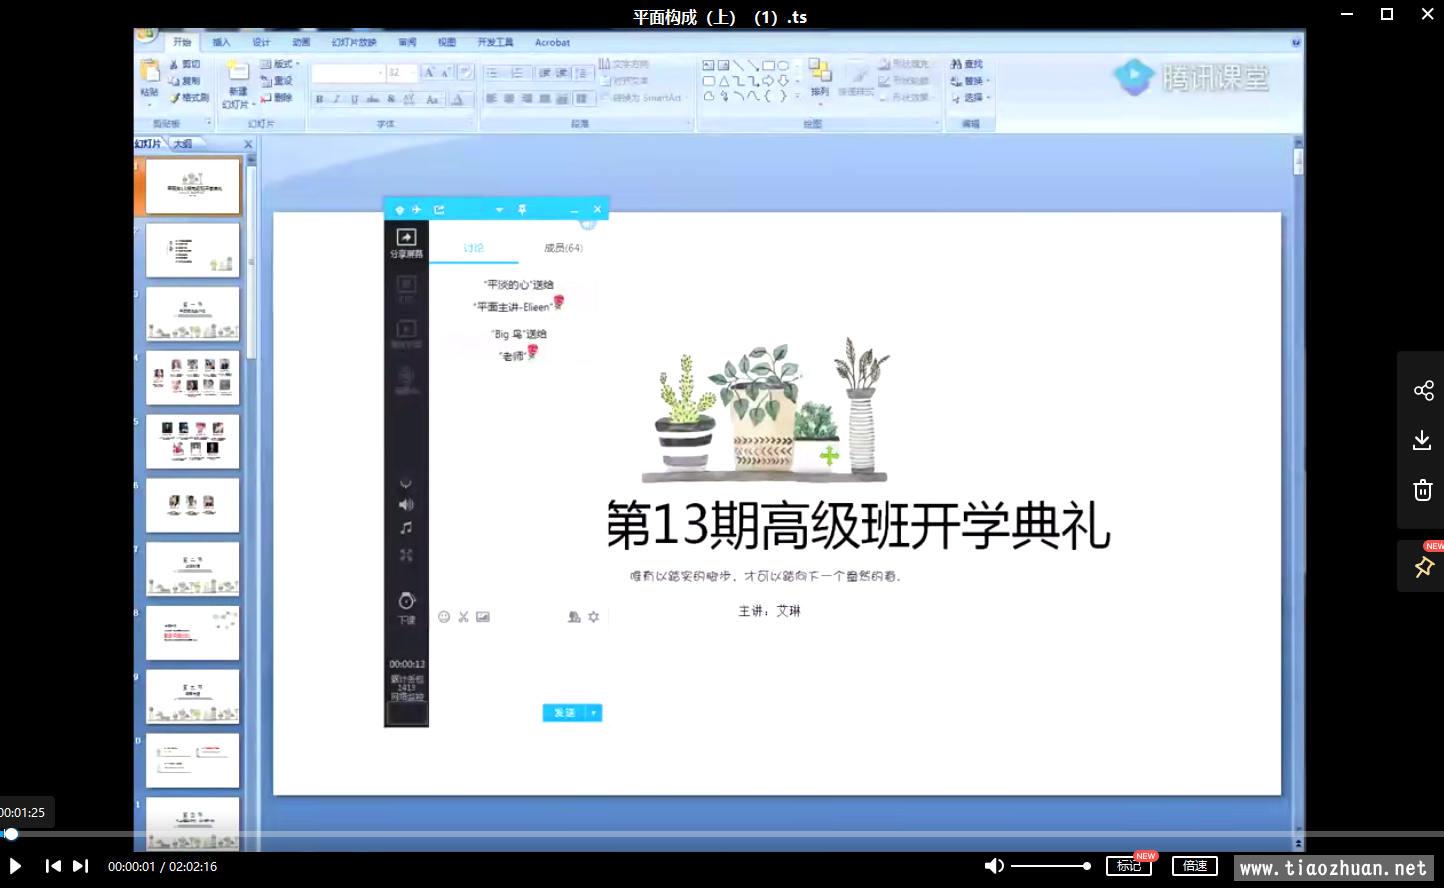This screenshot has height=888, width=1444.
Task: Click 分享屏幕 share screen icon
Action: (406, 243)
